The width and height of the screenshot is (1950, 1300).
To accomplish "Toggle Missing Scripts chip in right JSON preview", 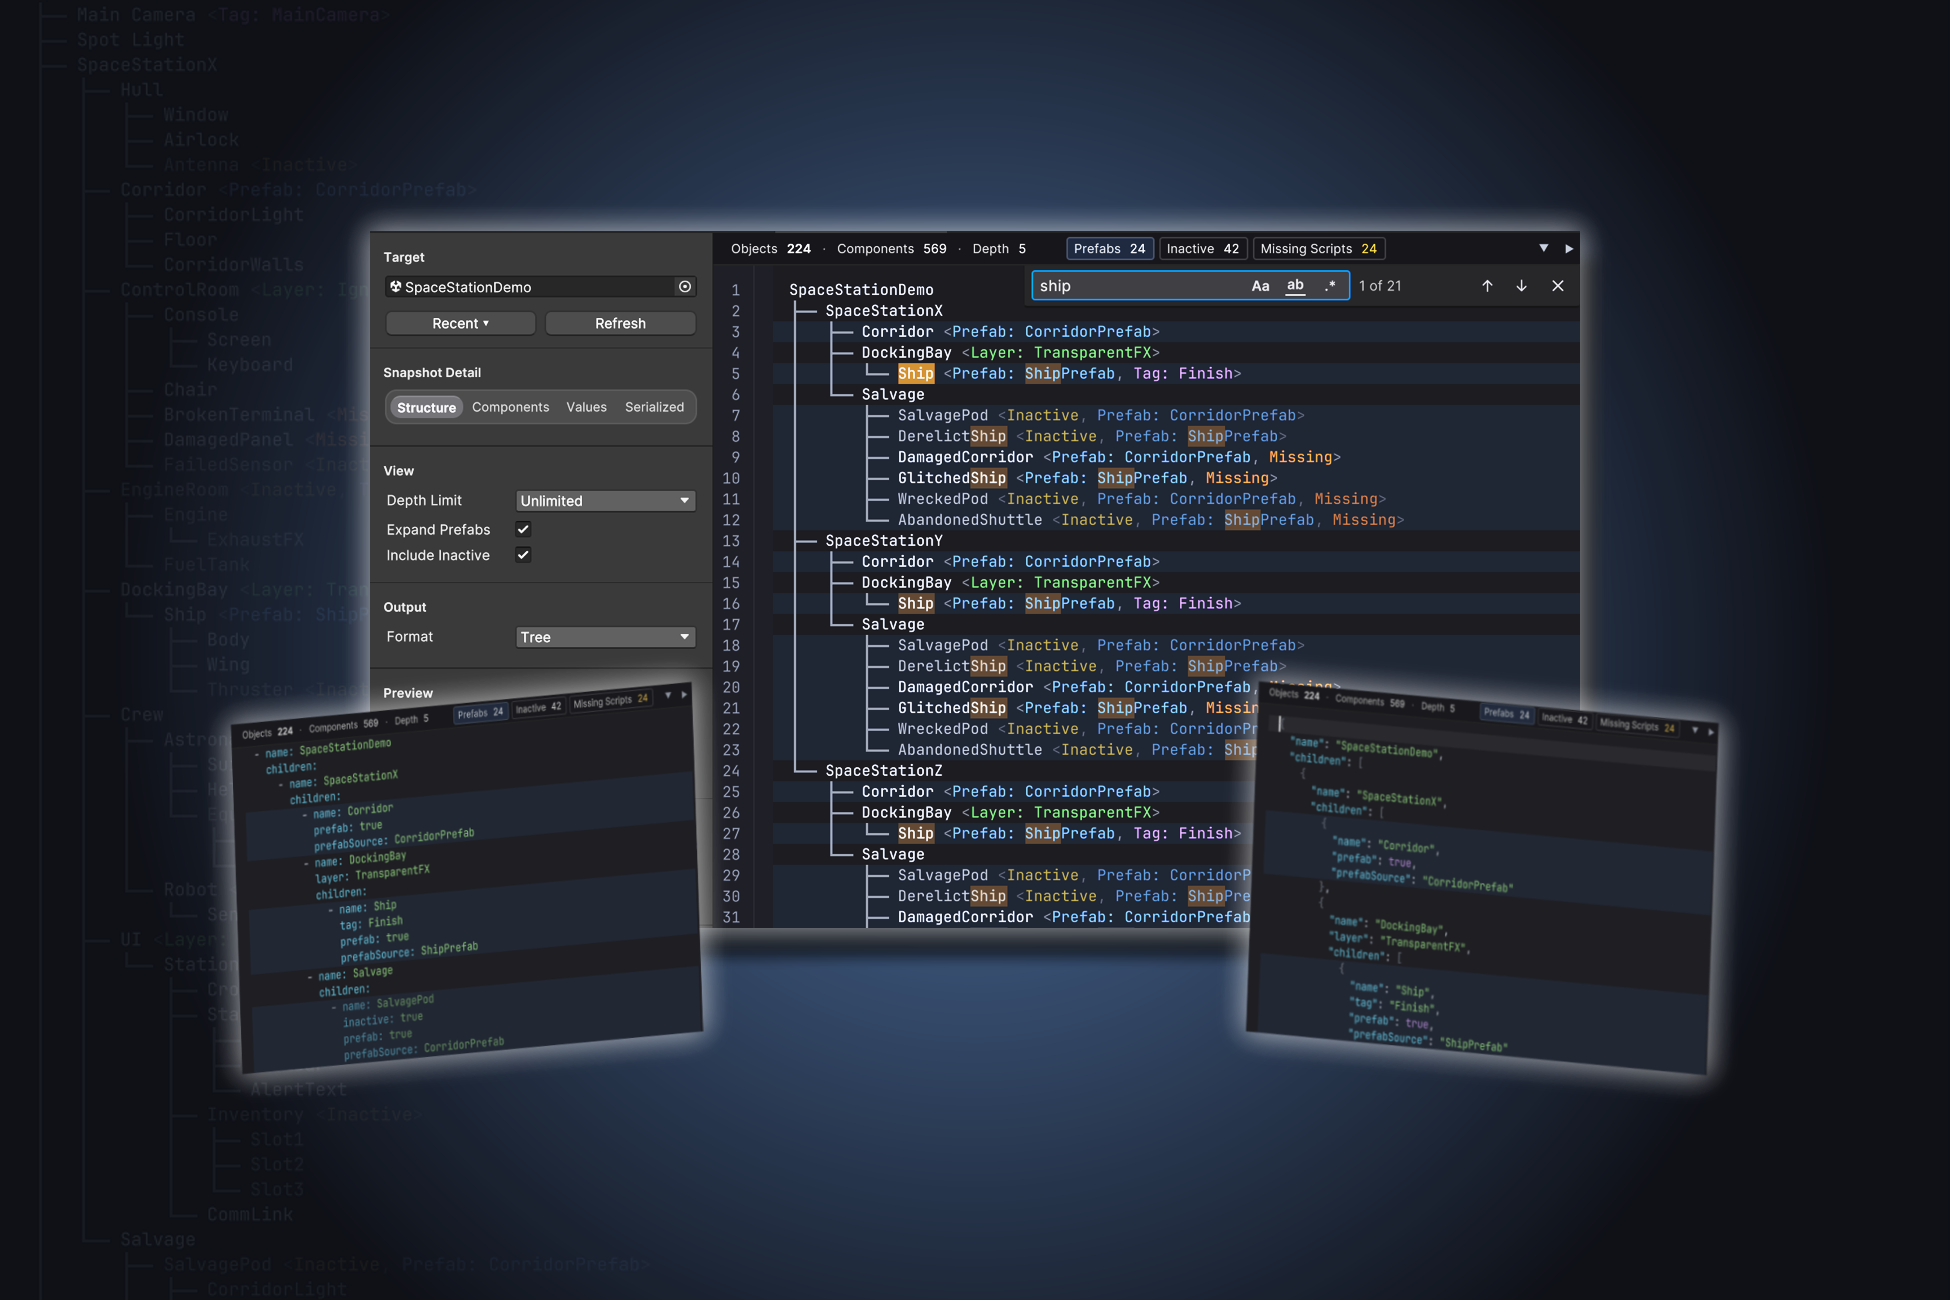I will point(1637,726).
